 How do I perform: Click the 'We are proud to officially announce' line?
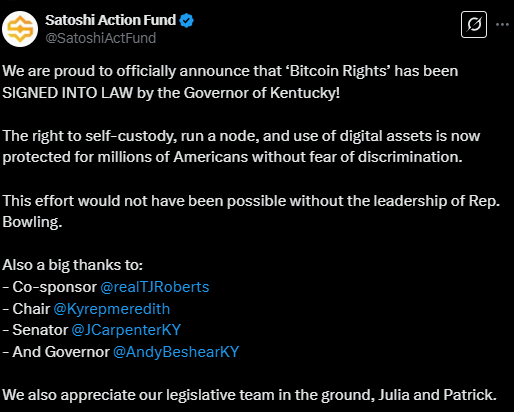coord(230,71)
